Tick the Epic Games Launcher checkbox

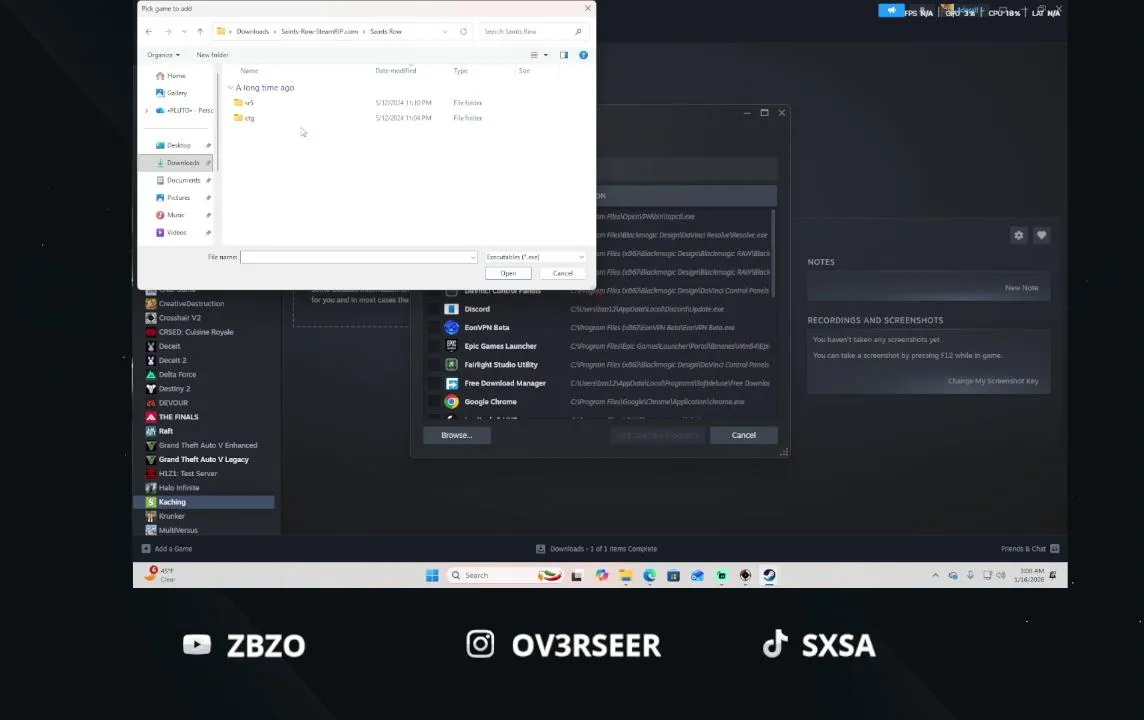click(x=433, y=347)
